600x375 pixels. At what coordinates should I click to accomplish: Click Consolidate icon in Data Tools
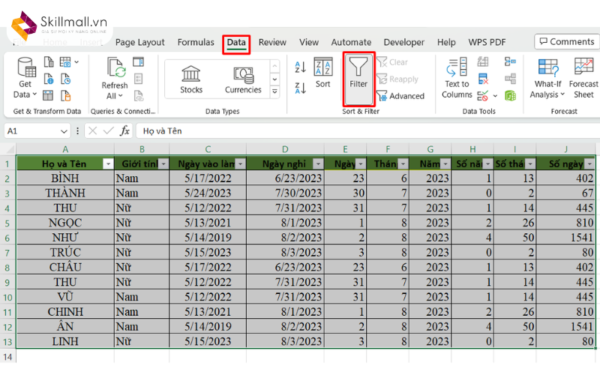[x=510, y=62]
